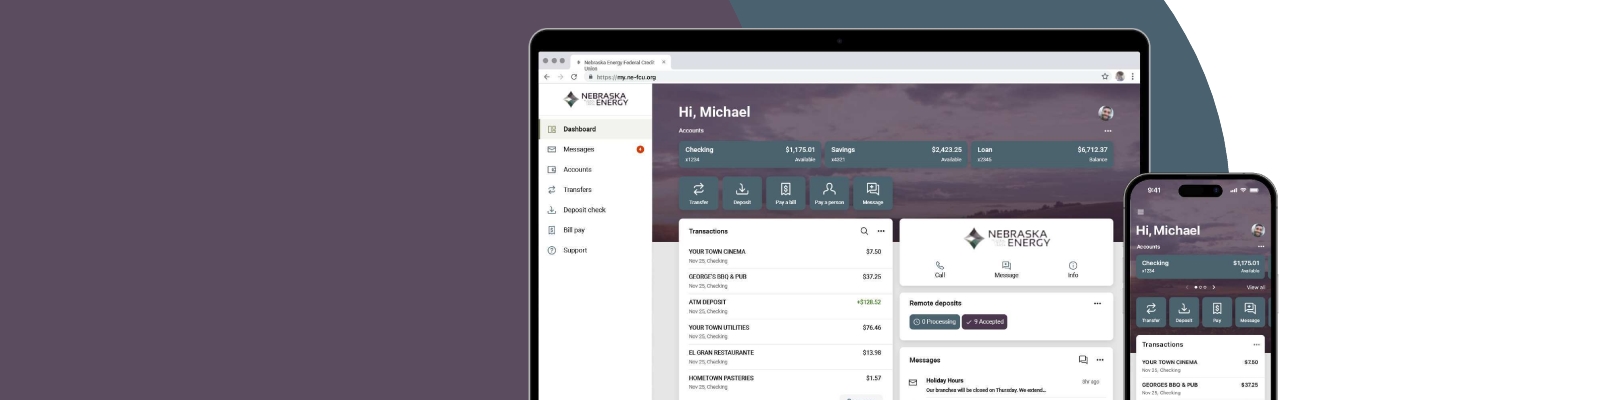Open the Holiday Hours message
This screenshot has height=400, width=1600.
(1006, 385)
